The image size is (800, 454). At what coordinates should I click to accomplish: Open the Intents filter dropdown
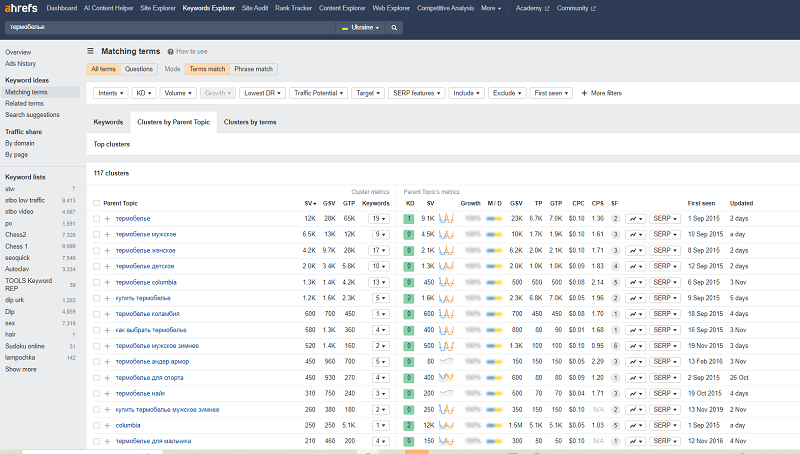coord(111,93)
